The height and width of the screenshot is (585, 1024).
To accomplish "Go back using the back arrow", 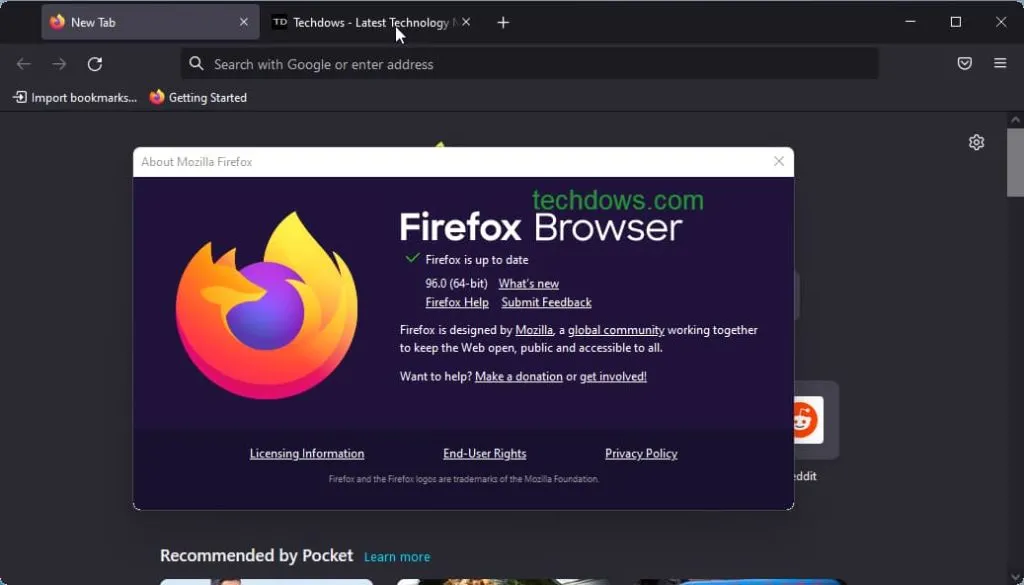I will pos(24,64).
